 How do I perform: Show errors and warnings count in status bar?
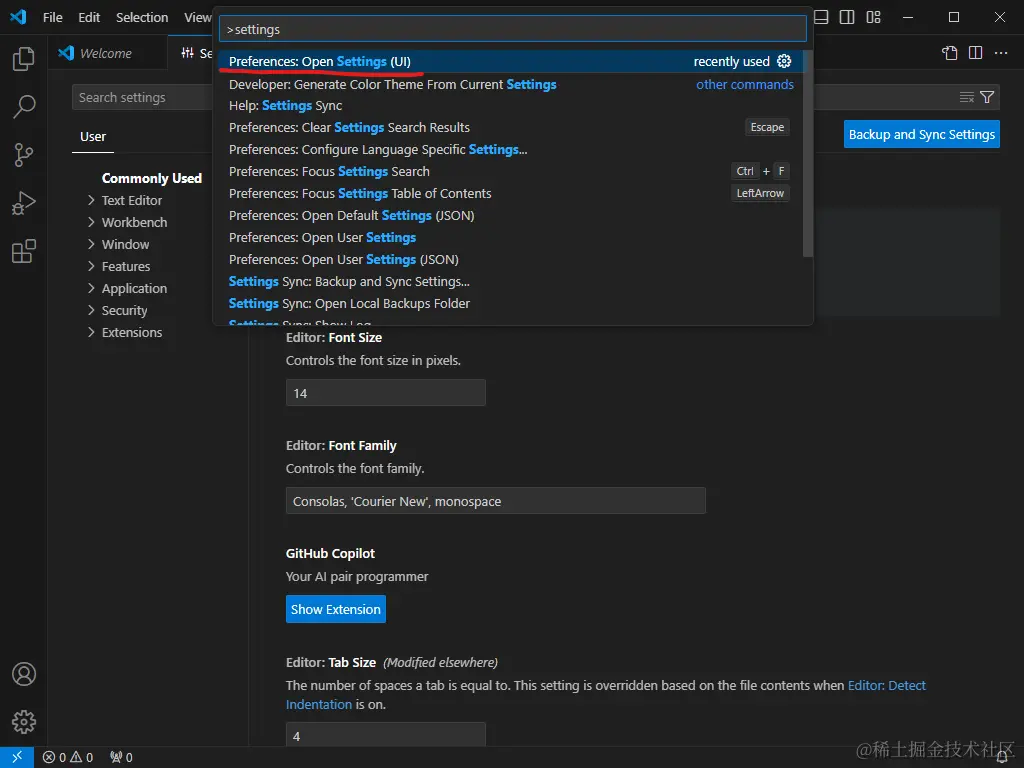[68, 758]
